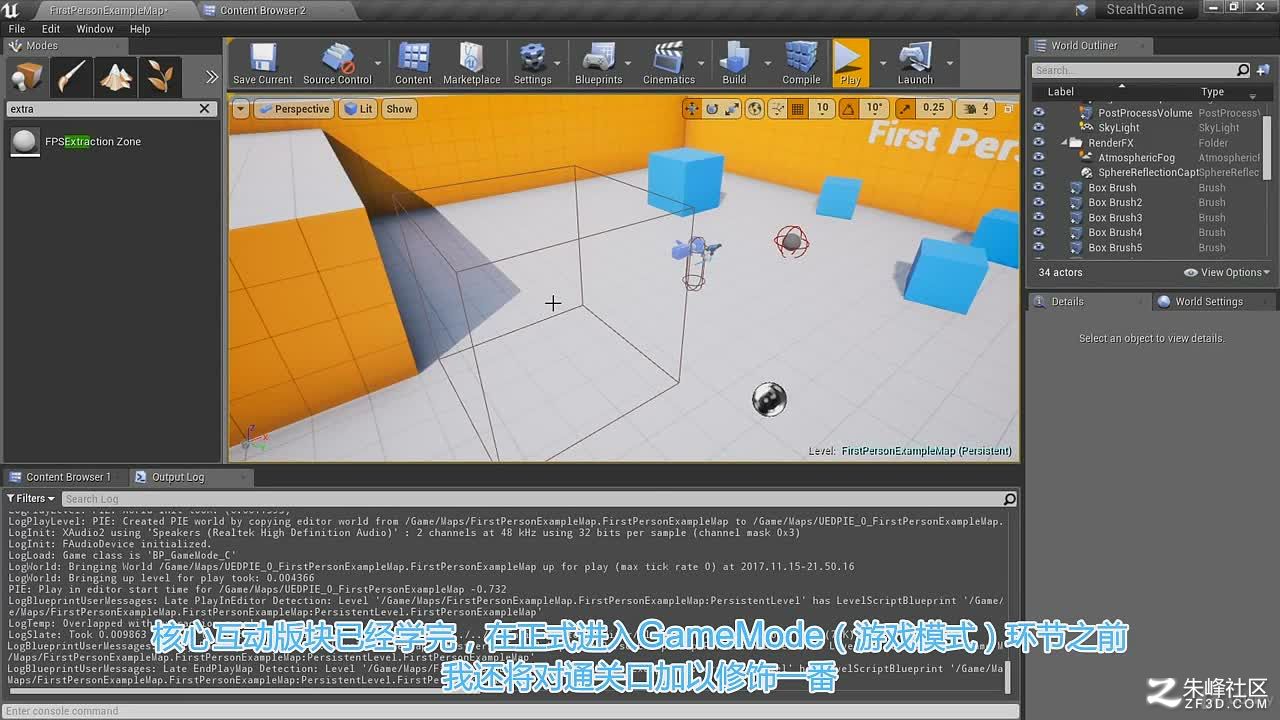The image size is (1280, 720).
Task: Select the scale gizmo tool
Action: [x=732, y=108]
